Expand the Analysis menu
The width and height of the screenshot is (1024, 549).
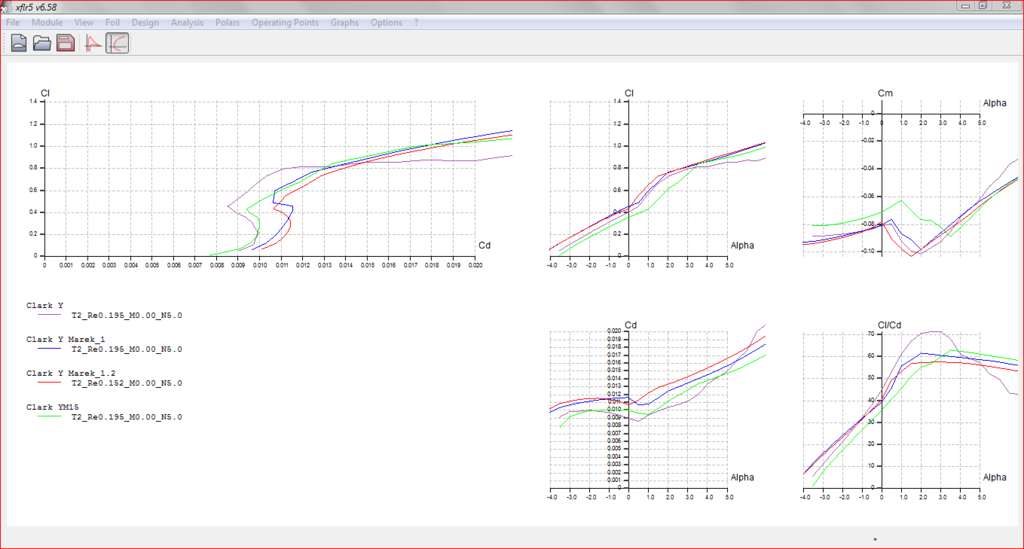tap(187, 22)
